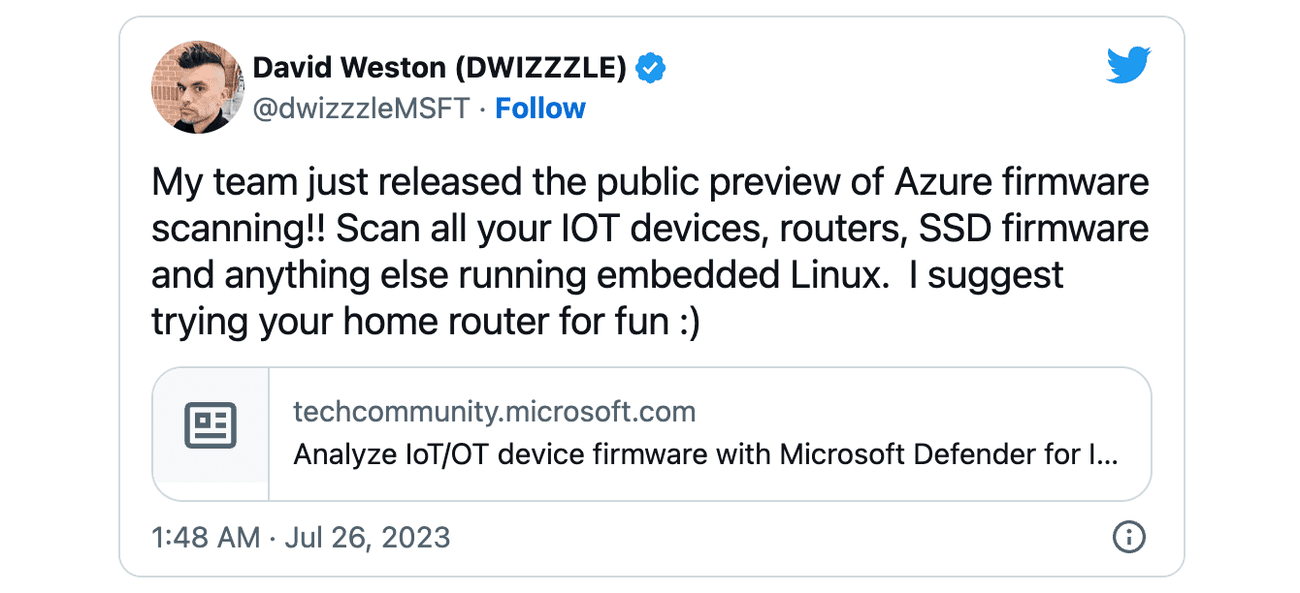Open the techcommunity.microsoft.com link card

tap(650, 432)
